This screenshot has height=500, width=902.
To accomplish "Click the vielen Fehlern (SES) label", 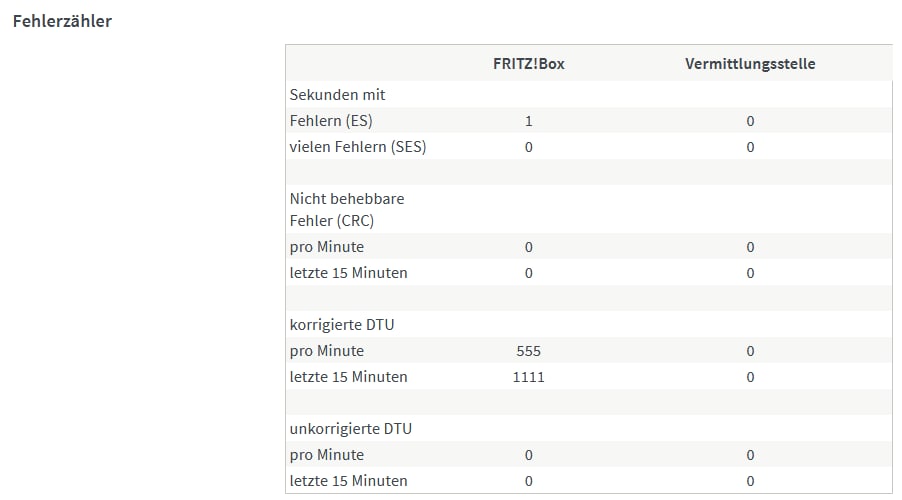I will tap(358, 147).
